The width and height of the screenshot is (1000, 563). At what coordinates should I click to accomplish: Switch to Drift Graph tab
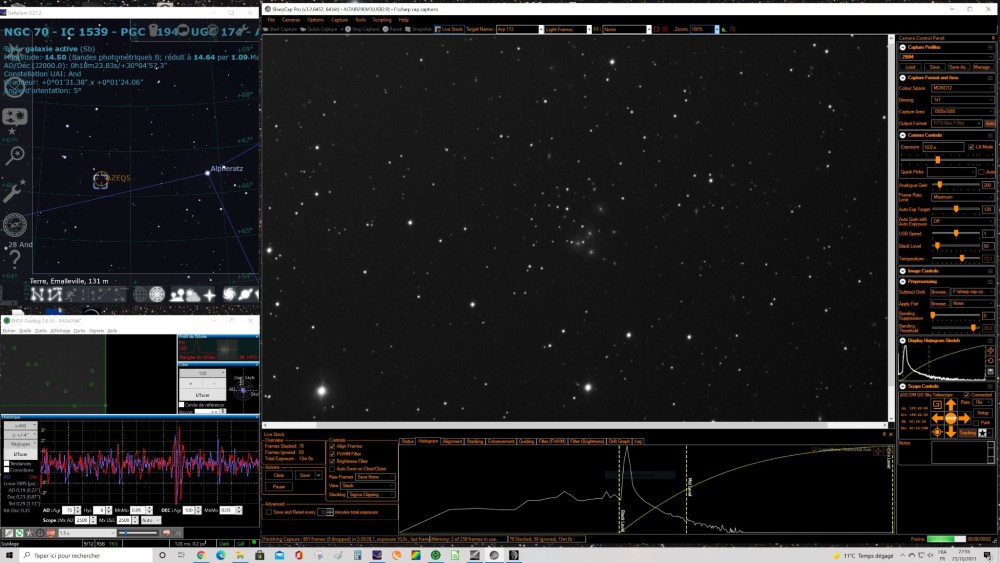pos(619,441)
